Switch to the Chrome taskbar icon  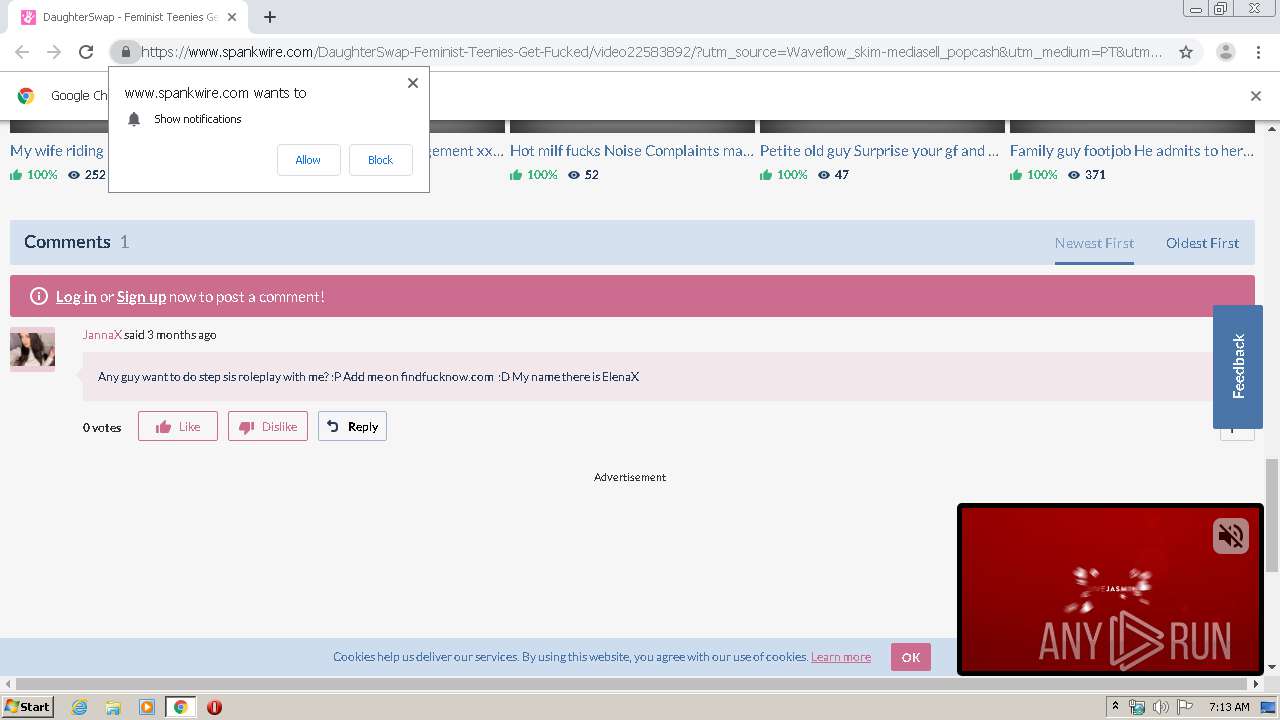(x=180, y=707)
